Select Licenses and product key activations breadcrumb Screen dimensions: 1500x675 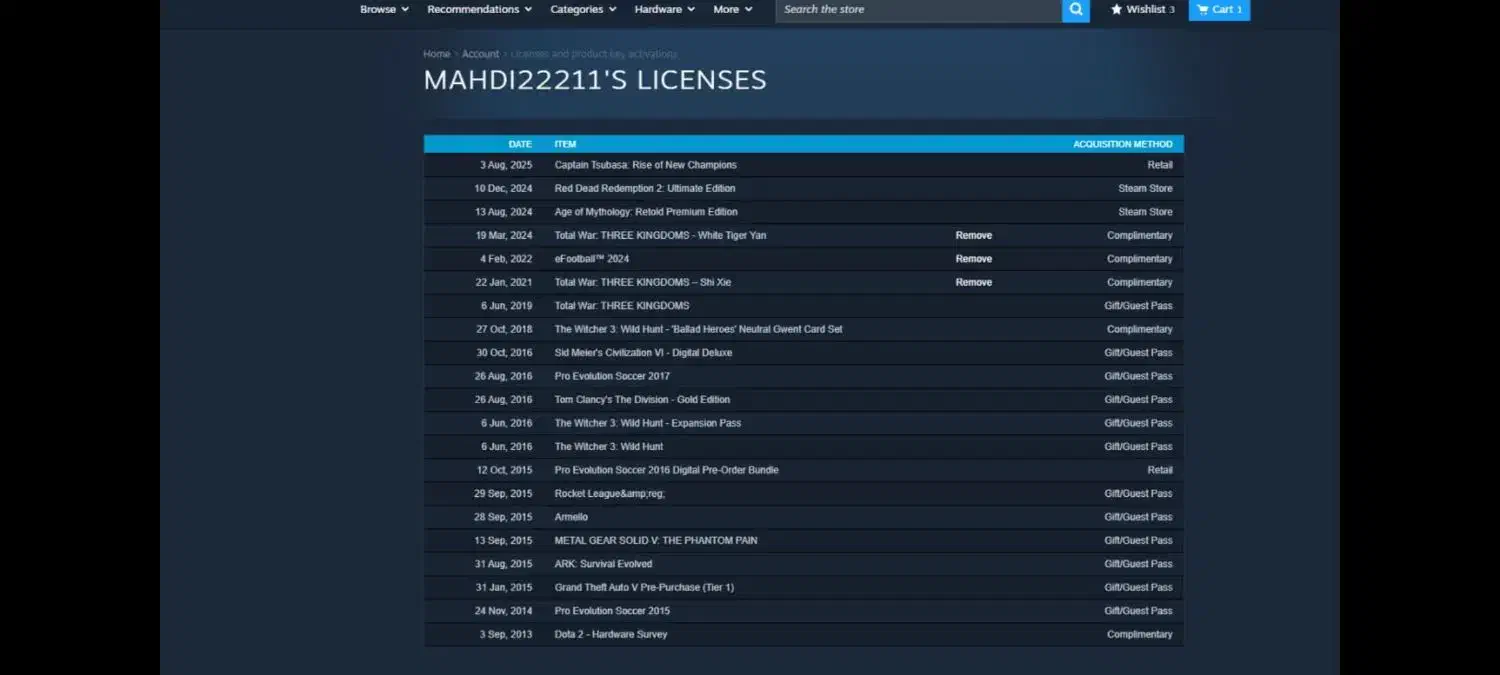click(x=594, y=54)
